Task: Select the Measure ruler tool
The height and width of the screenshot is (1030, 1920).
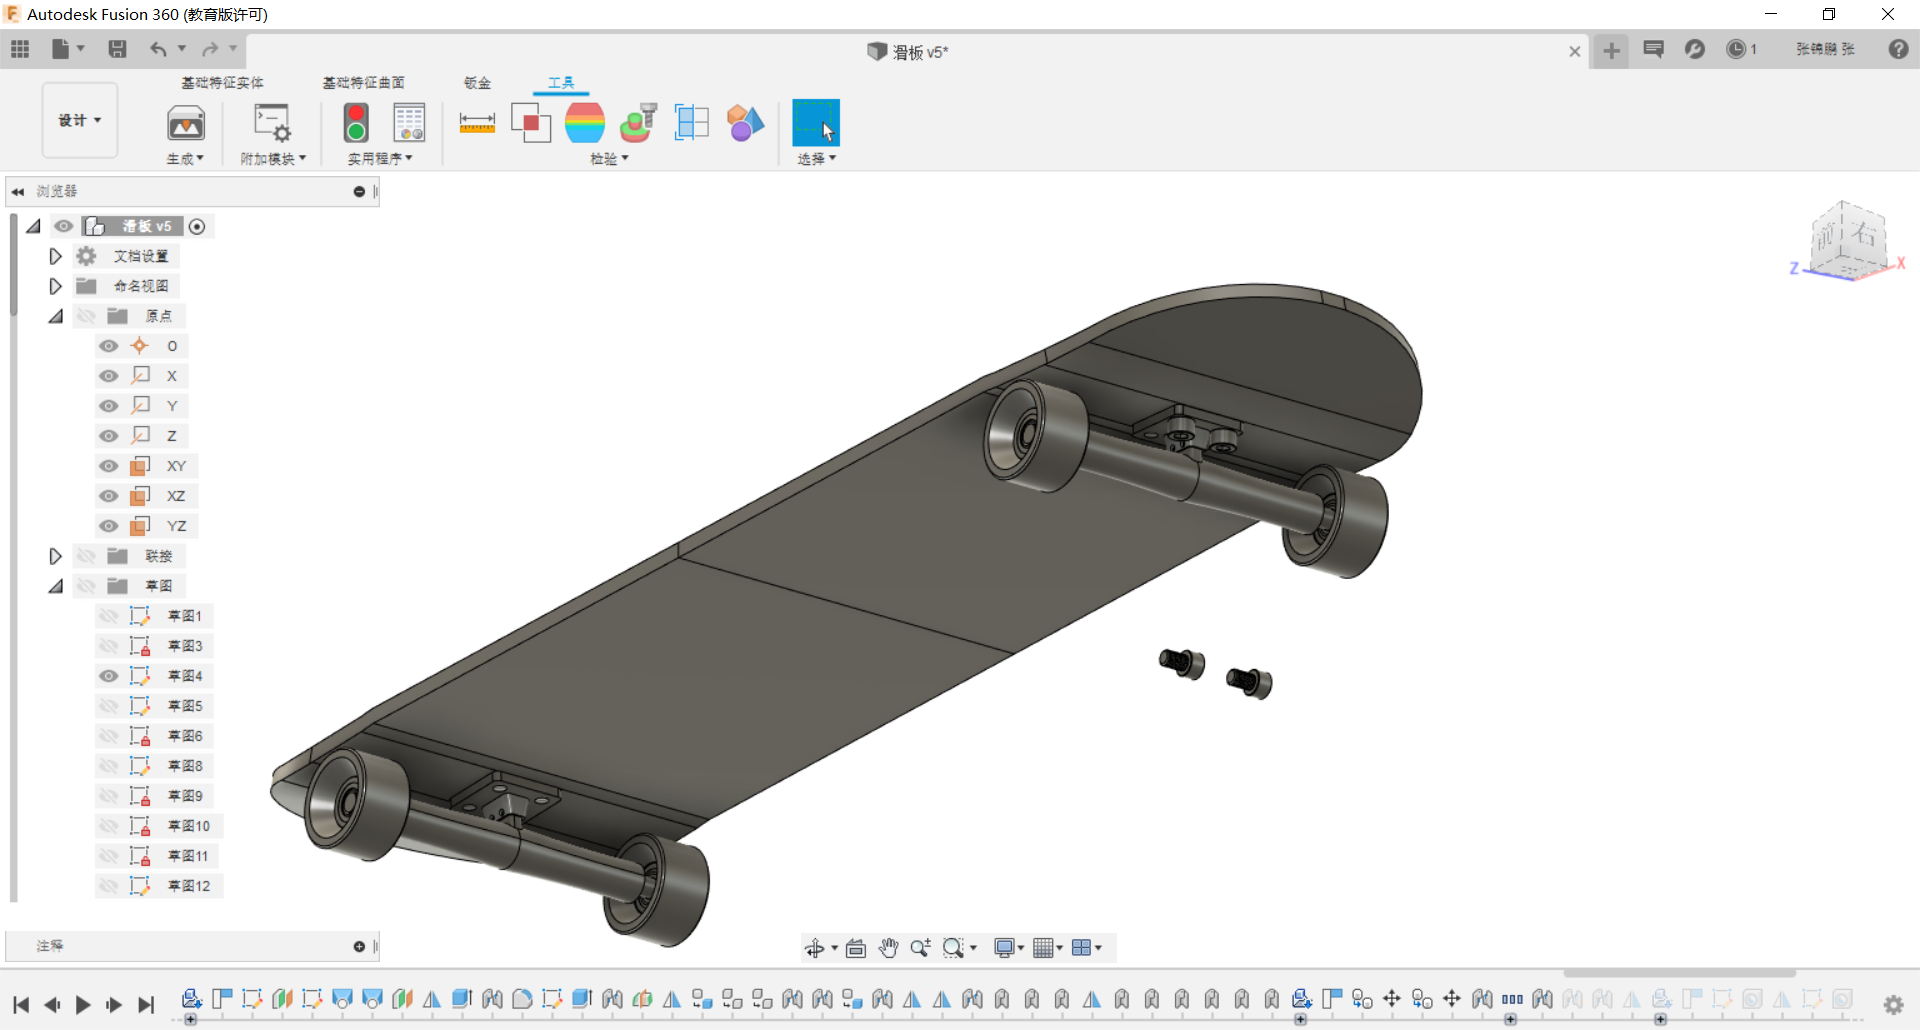Action: tap(477, 123)
